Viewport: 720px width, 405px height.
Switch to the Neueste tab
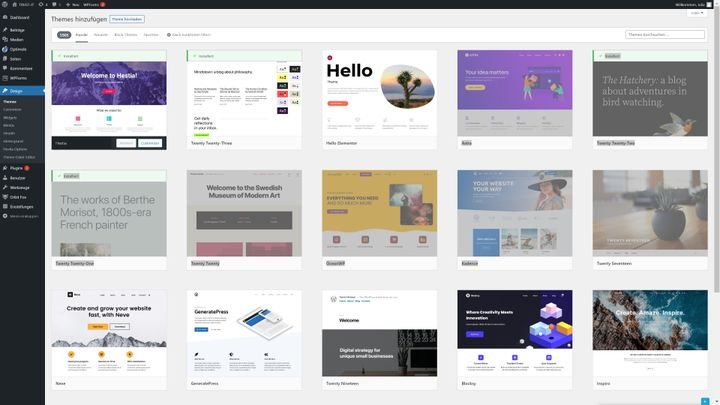tap(101, 34)
